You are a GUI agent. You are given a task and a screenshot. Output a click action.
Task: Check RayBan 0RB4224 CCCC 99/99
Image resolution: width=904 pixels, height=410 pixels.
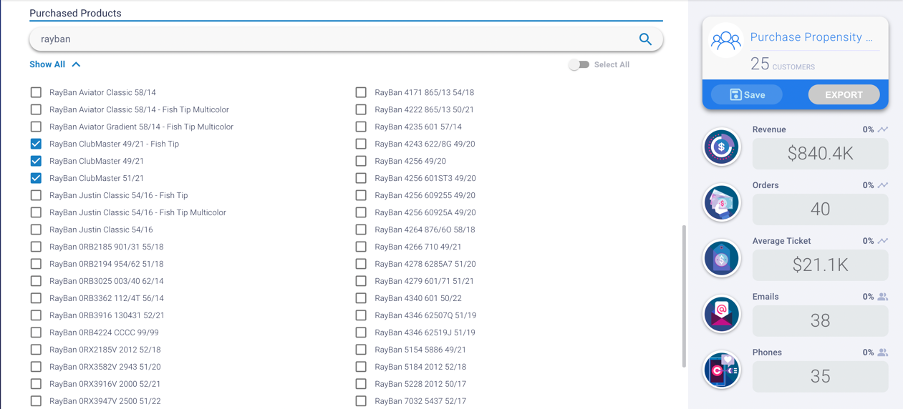[36, 333]
